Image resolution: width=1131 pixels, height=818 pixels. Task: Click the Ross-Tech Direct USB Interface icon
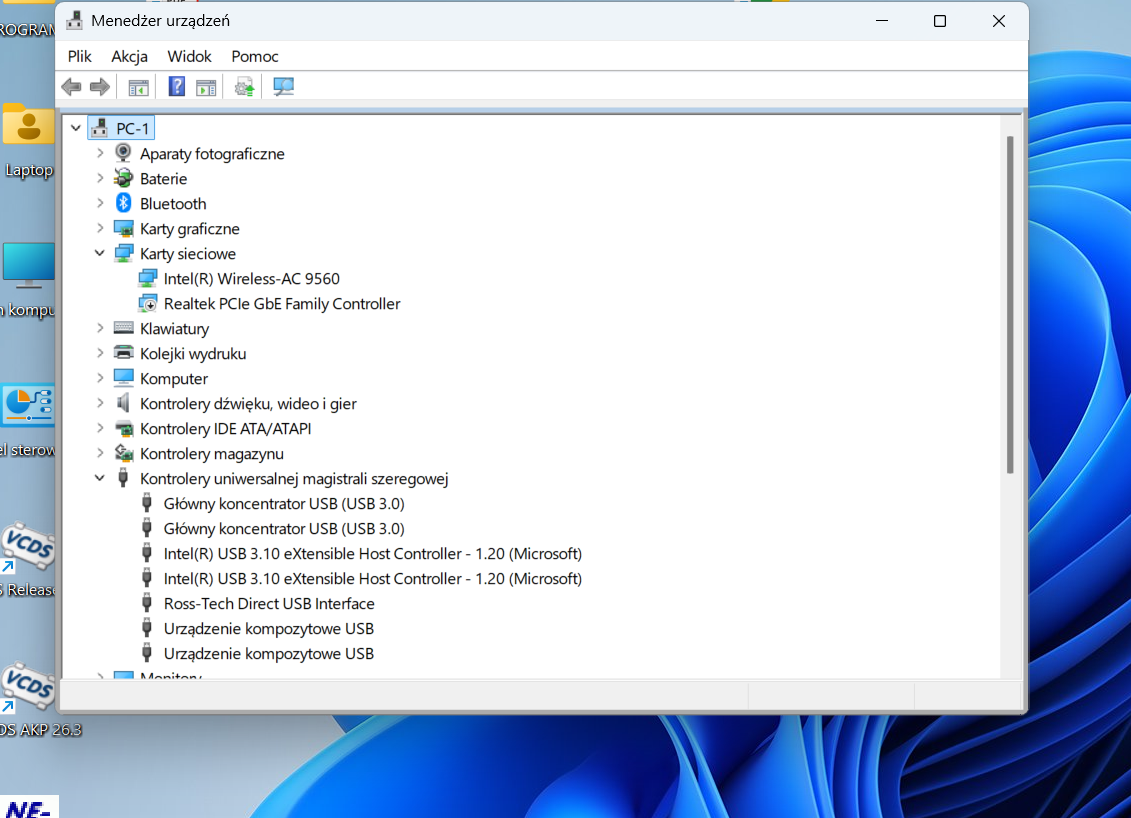click(x=147, y=603)
